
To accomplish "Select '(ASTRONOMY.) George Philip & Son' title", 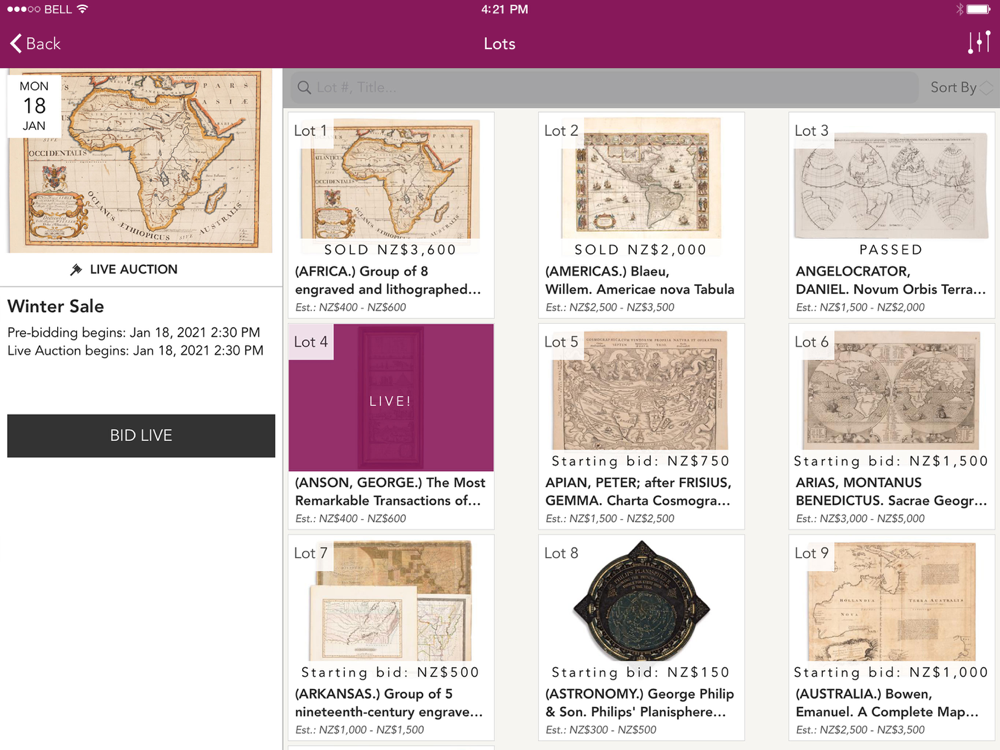I will [x=640, y=703].
